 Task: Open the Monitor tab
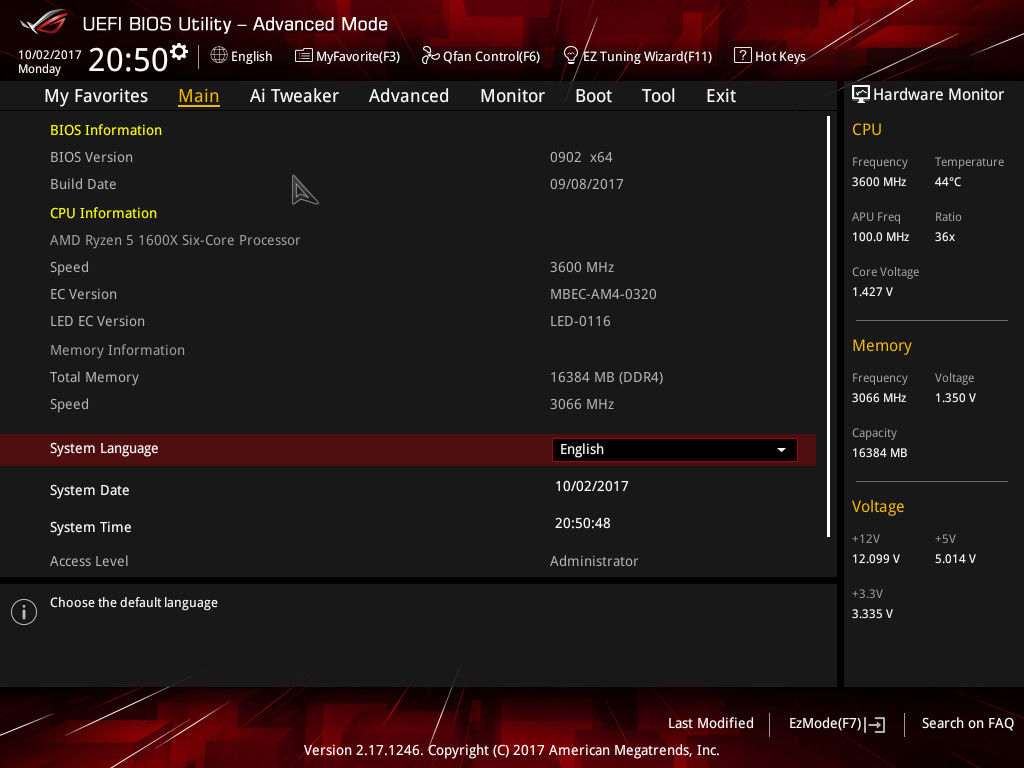pos(513,96)
